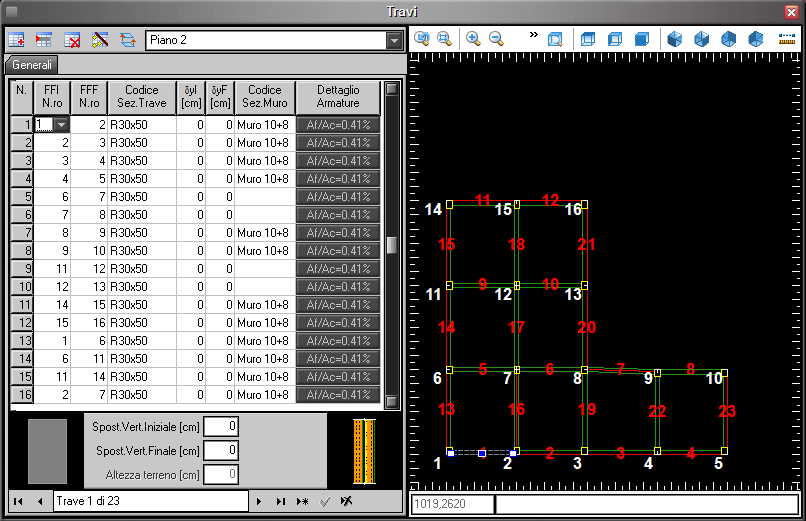Expand the toolbar overflow chevron
The height and width of the screenshot is (521, 806).
pos(533,35)
